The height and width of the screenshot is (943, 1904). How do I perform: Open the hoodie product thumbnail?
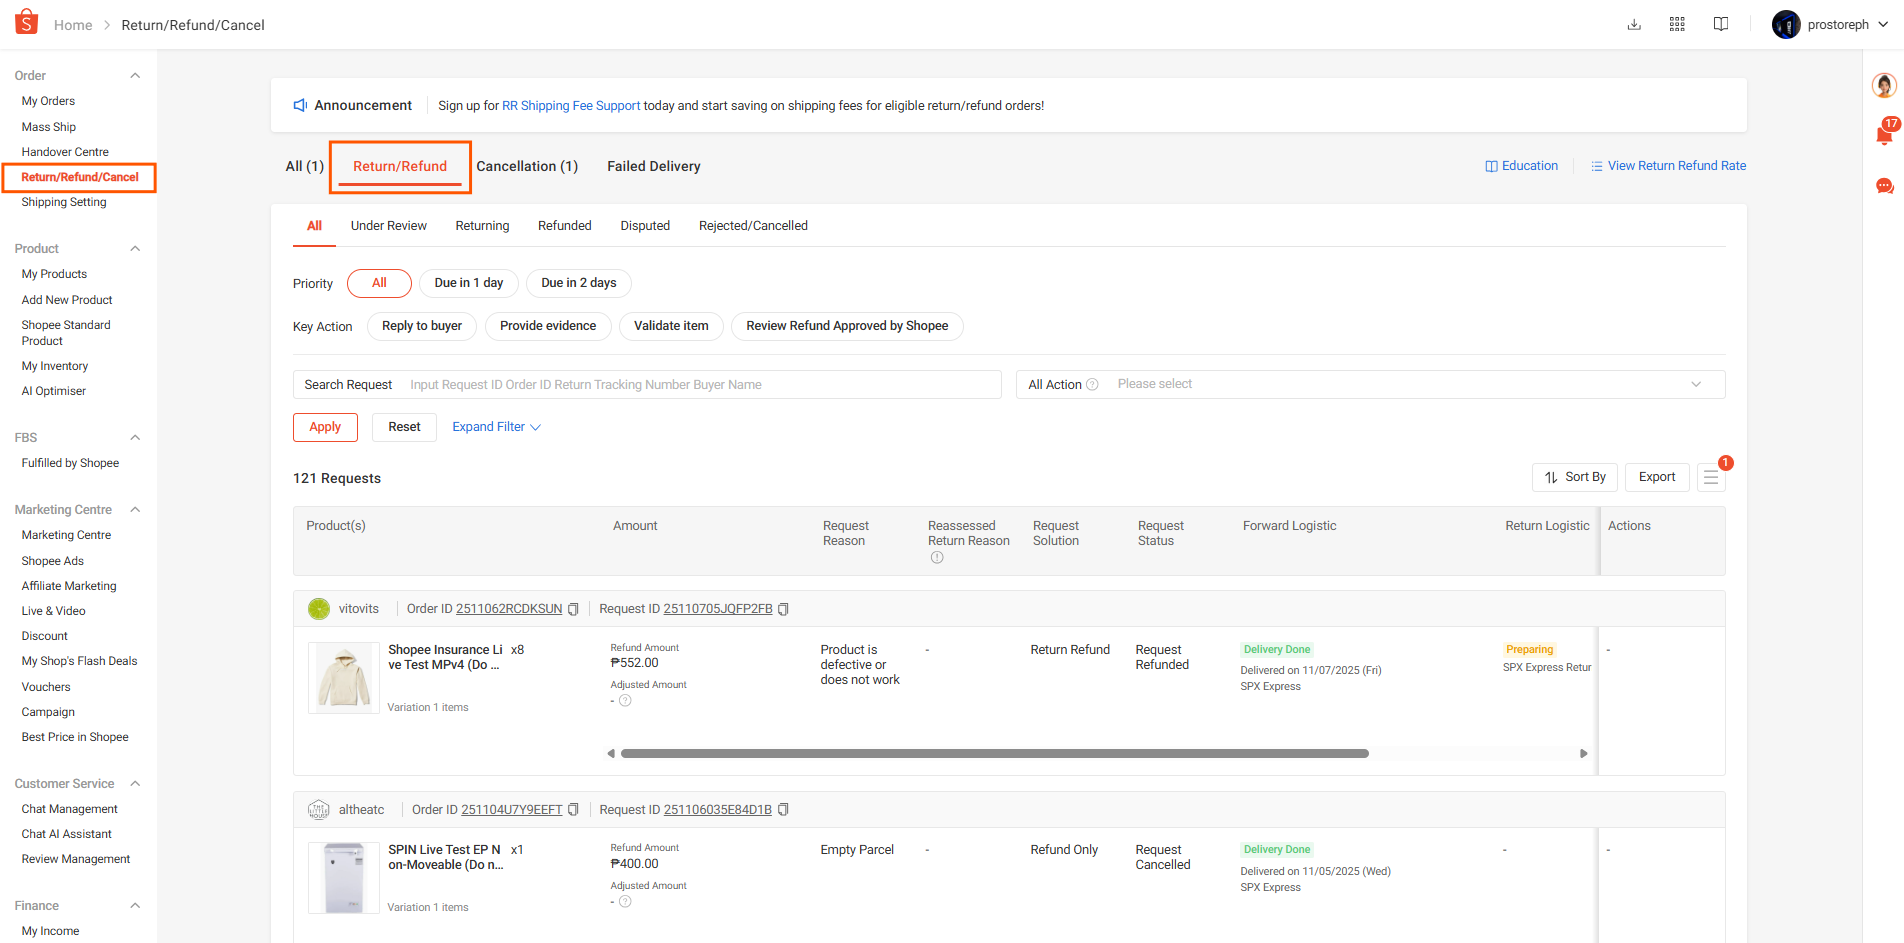click(344, 678)
